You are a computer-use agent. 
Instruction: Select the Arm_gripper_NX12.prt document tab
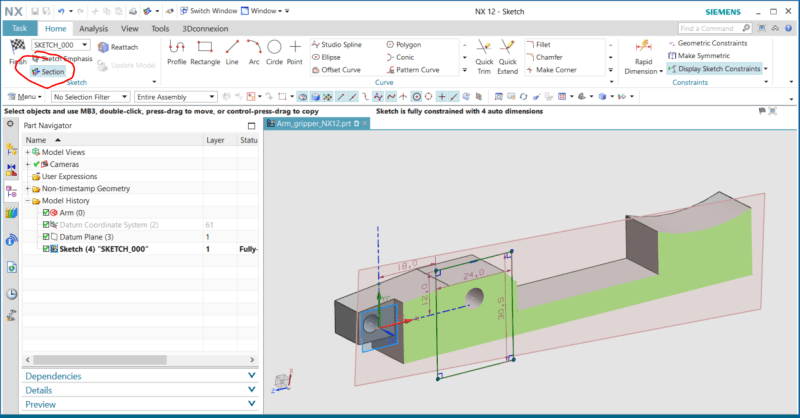click(x=316, y=124)
